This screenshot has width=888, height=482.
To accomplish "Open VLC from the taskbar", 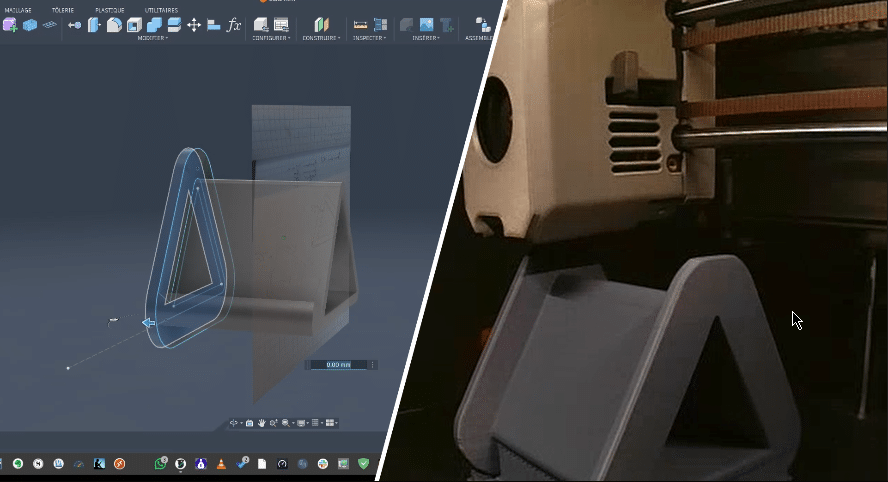I will coord(221,464).
